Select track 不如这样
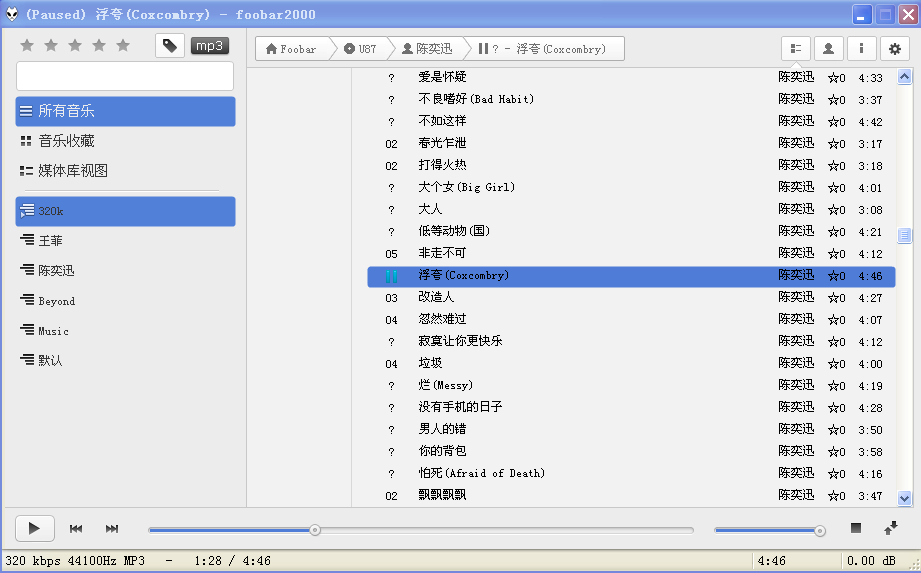This screenshot has height=573, width=921. pos(631,122)
